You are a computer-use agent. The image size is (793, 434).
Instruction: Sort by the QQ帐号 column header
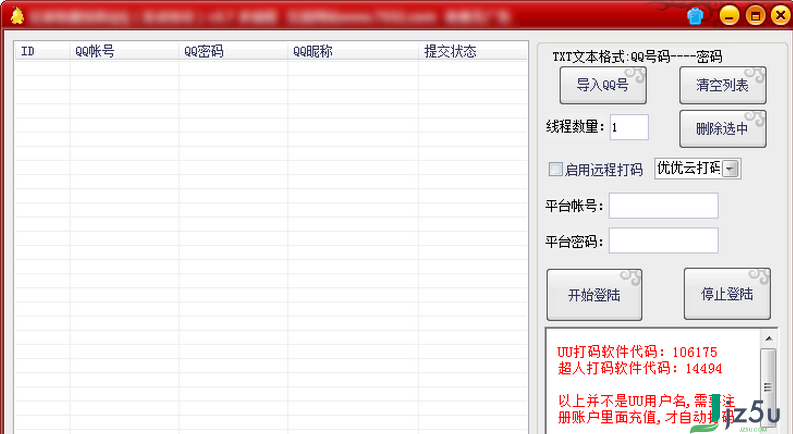[124, 51]
